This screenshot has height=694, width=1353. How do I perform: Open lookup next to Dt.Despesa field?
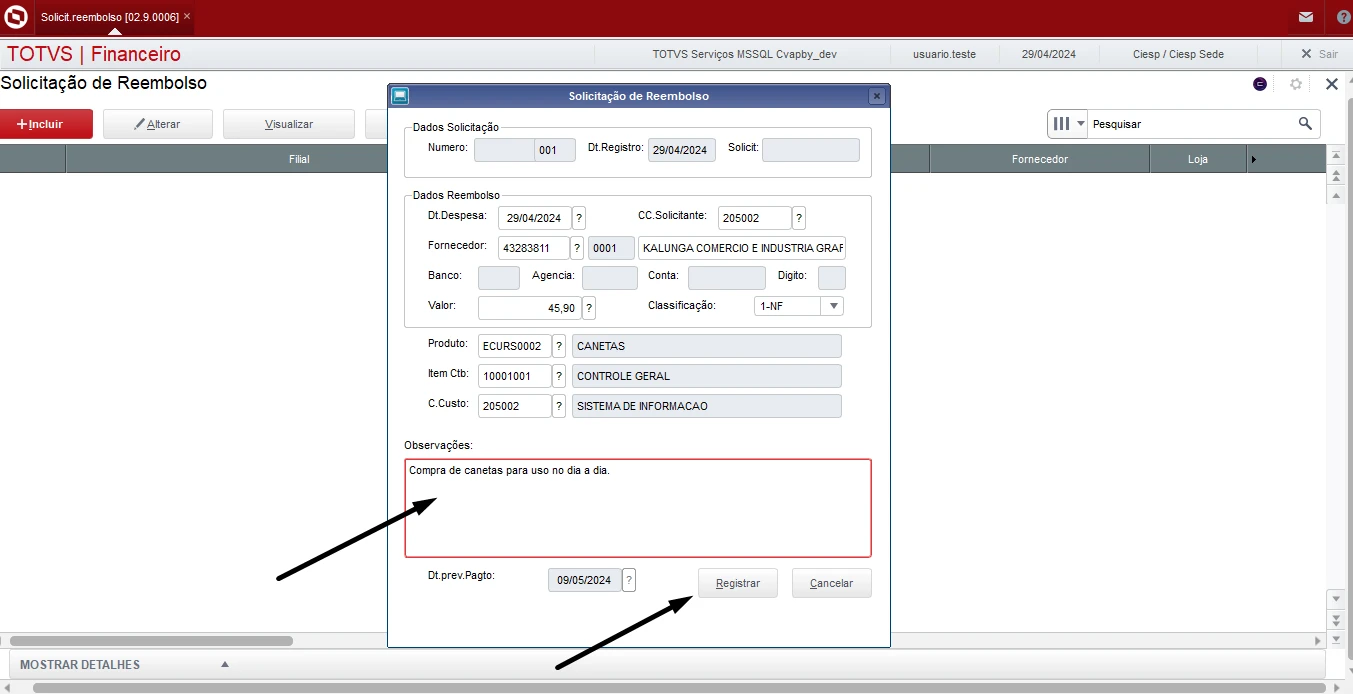(x=579, y=218)
